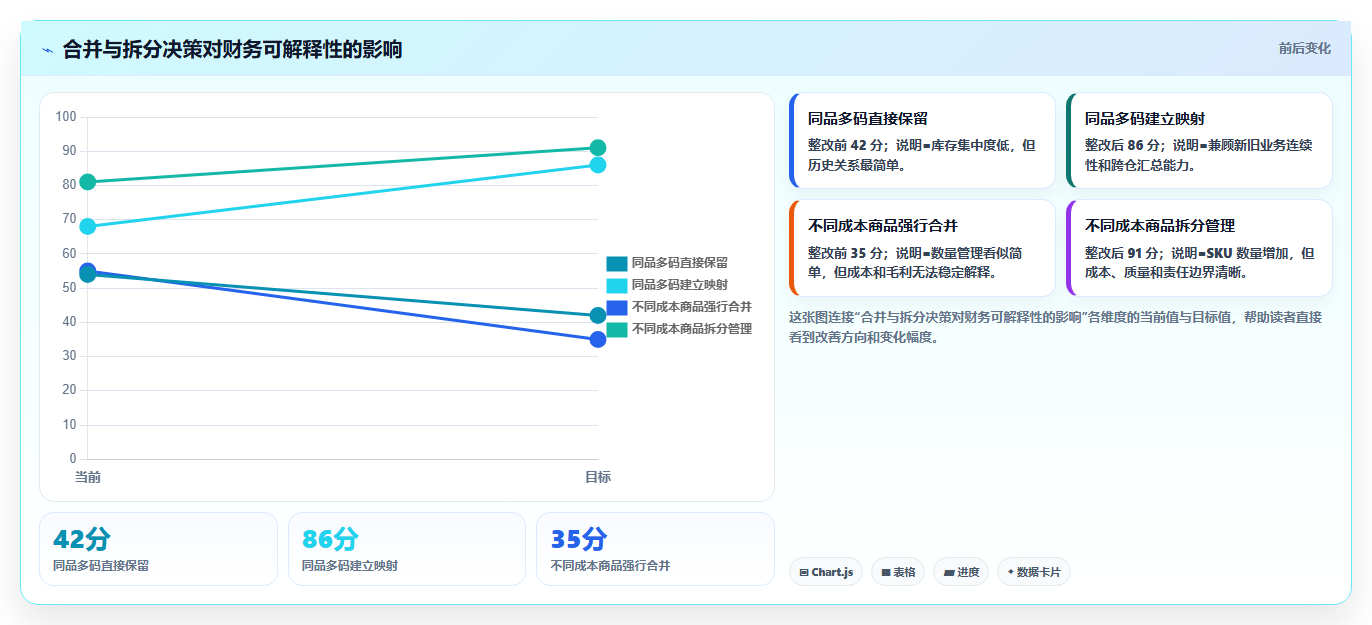The image size is (1372, 625).
Task: Click the Chart.js tag chip
Action: click(825, 572)
